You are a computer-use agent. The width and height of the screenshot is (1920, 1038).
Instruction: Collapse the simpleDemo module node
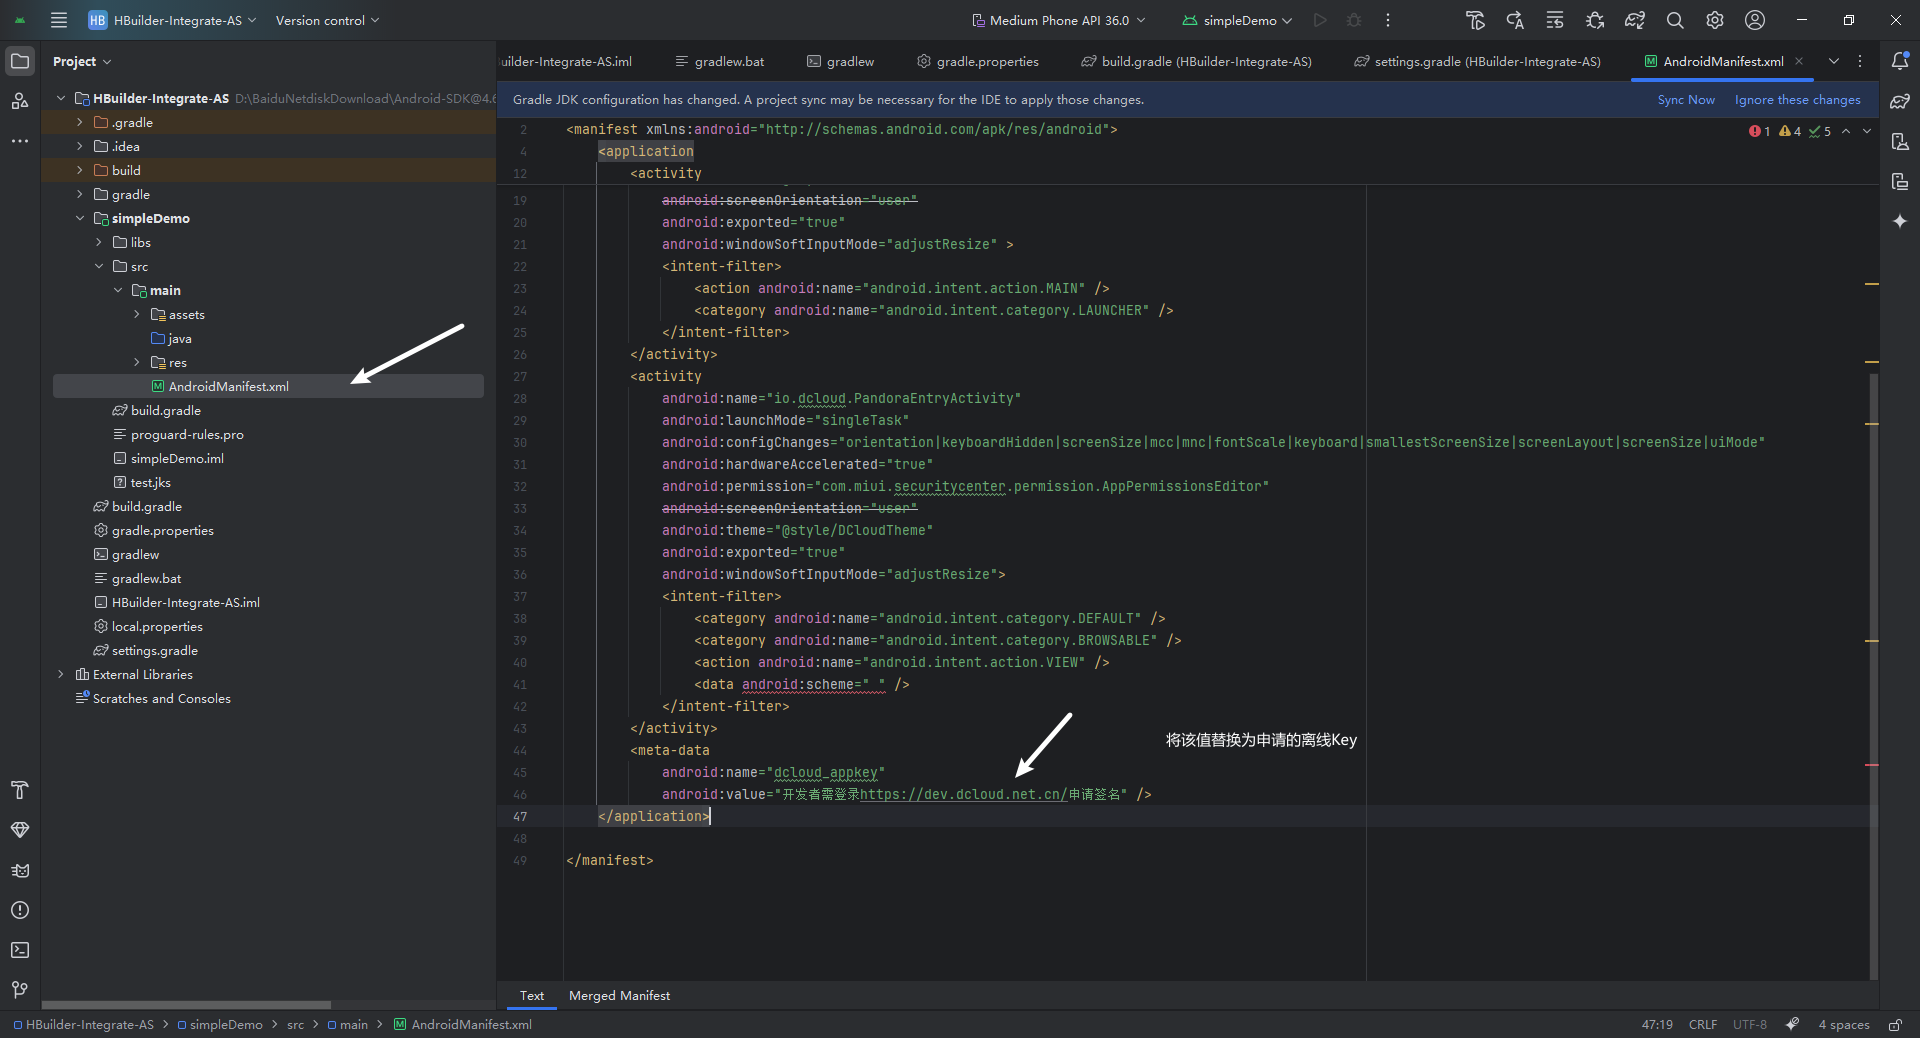pos(80,218)
